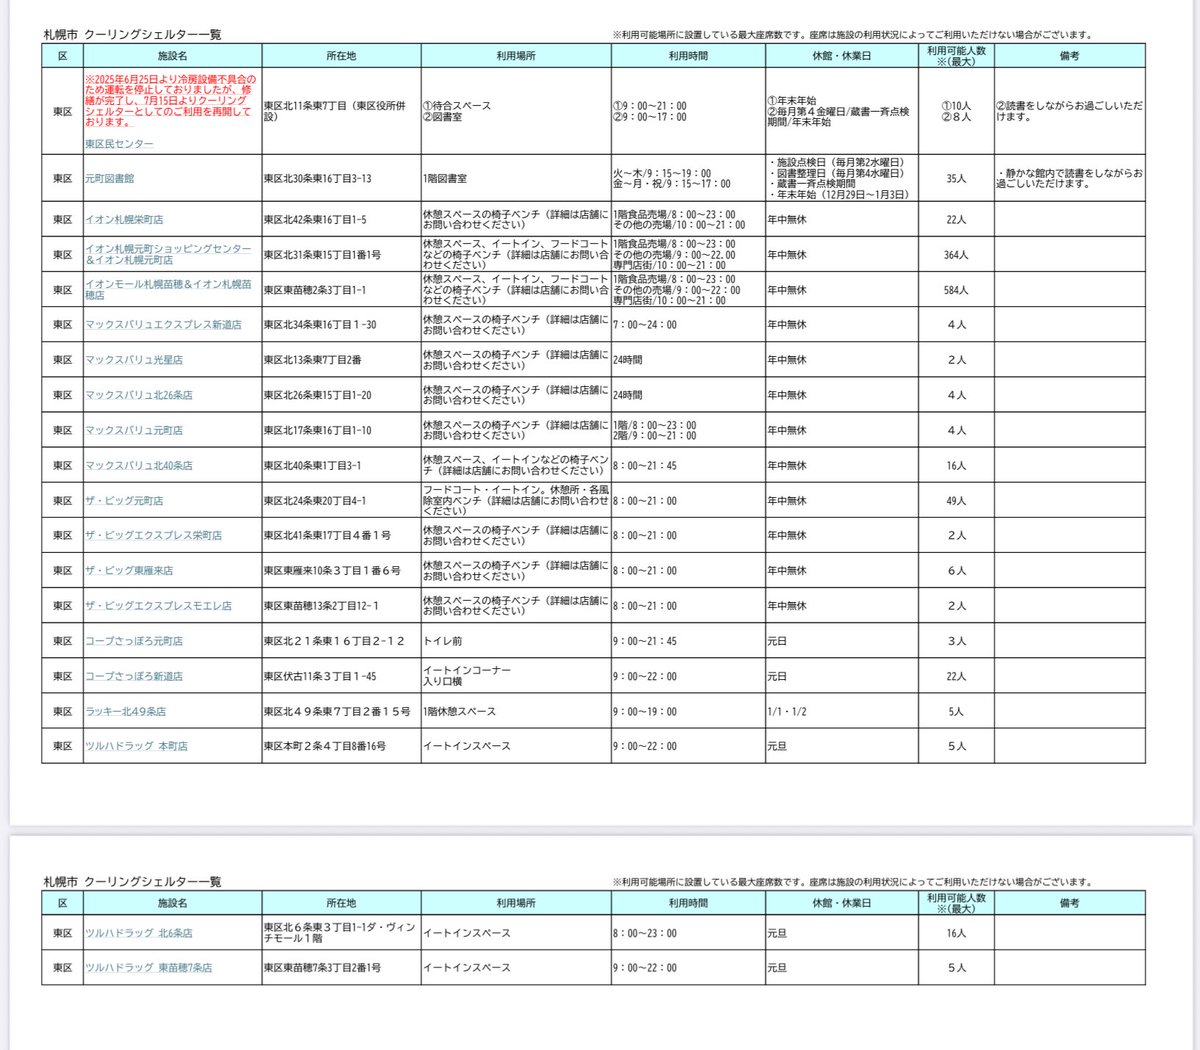Click the 35人 capacity value
The height and width of the screenshot is (1050, 1200).
click(956, 178)
